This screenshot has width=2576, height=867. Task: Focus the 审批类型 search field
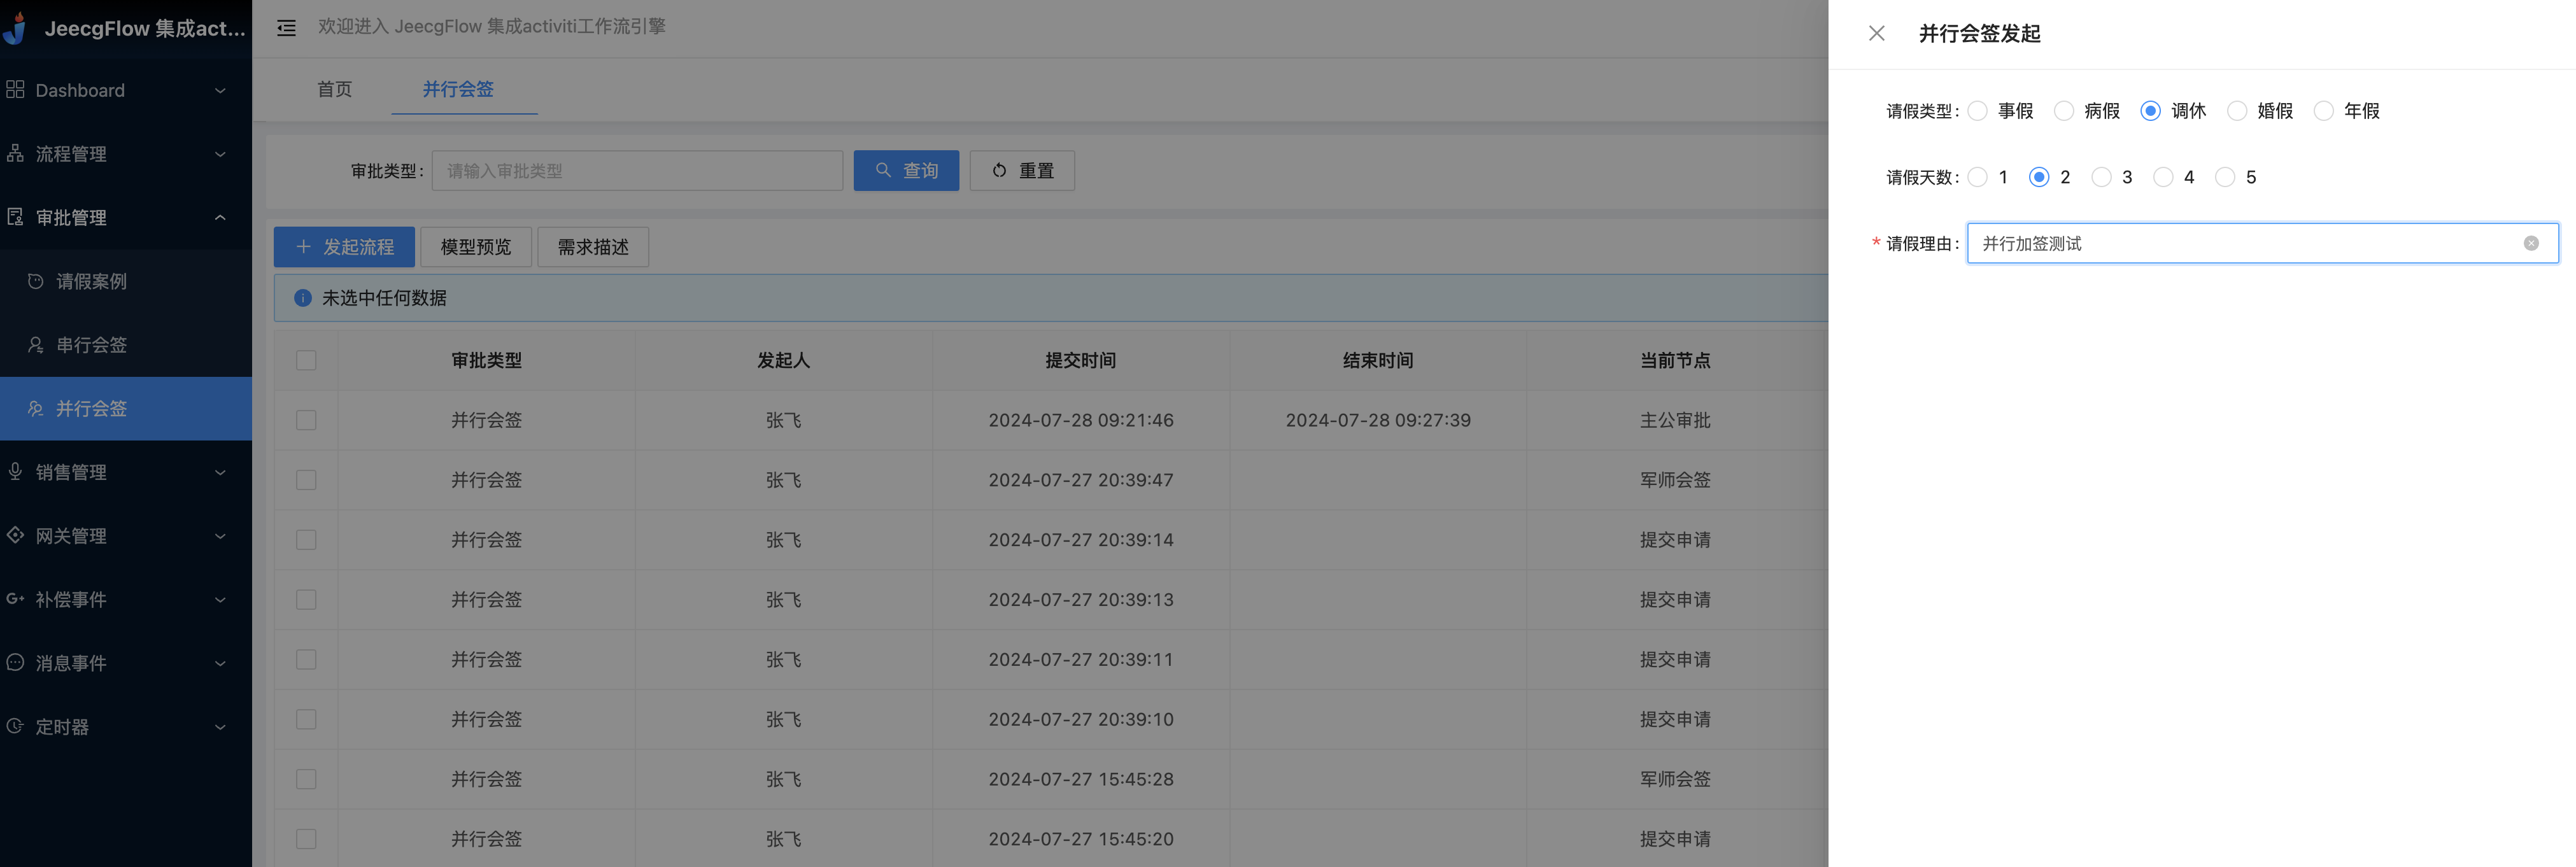[x=636, y=171]
